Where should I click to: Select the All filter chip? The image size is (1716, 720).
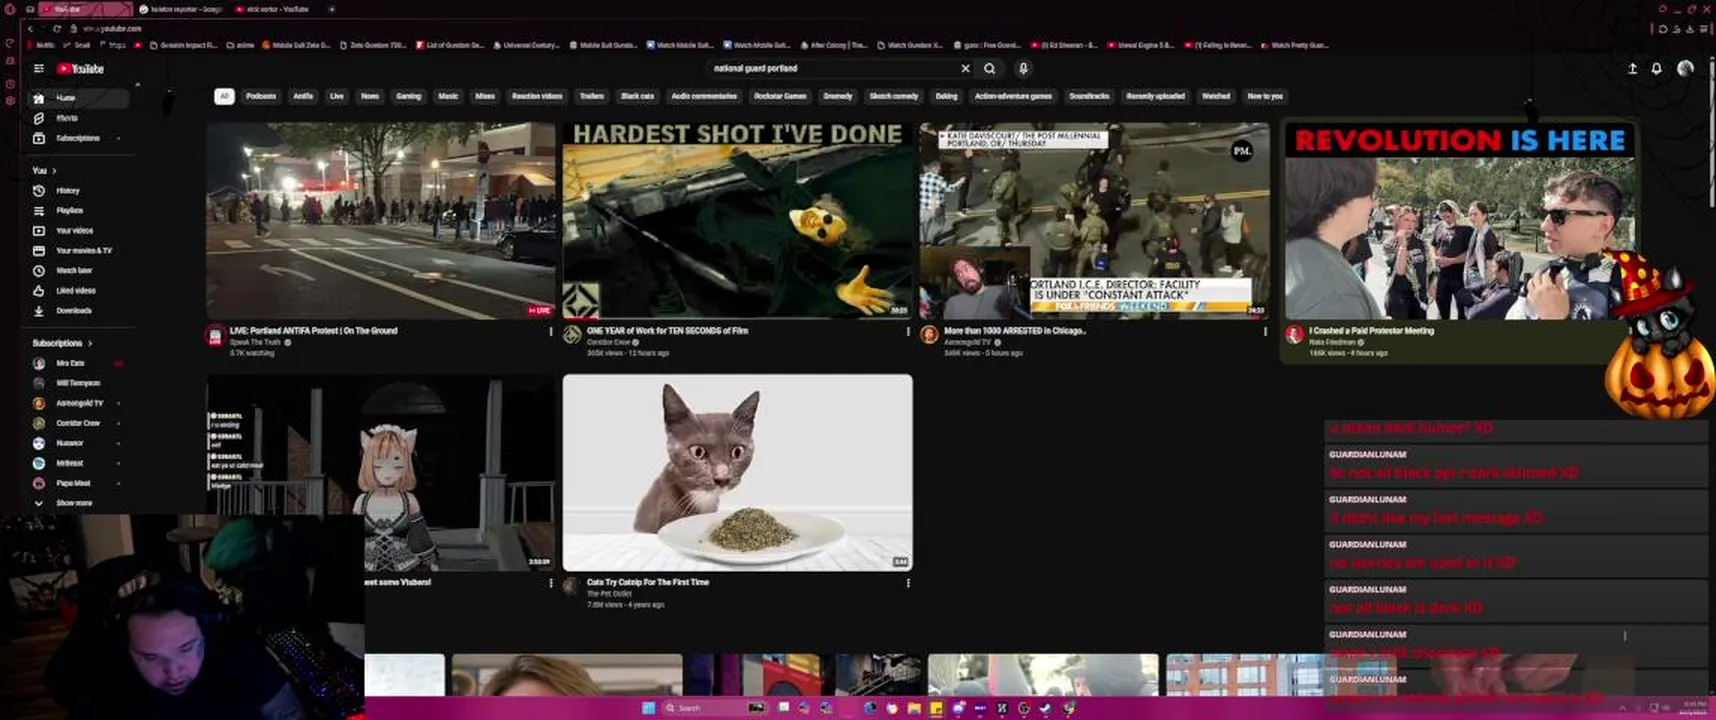(224, 96)
